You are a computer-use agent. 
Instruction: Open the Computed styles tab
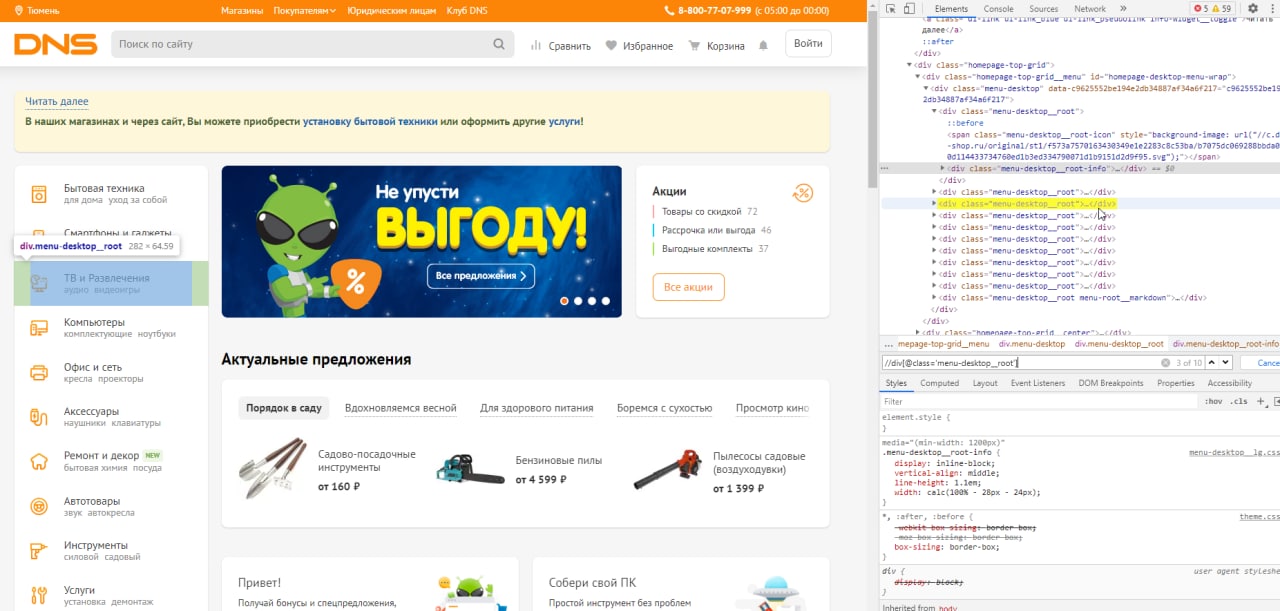point(939,383)
